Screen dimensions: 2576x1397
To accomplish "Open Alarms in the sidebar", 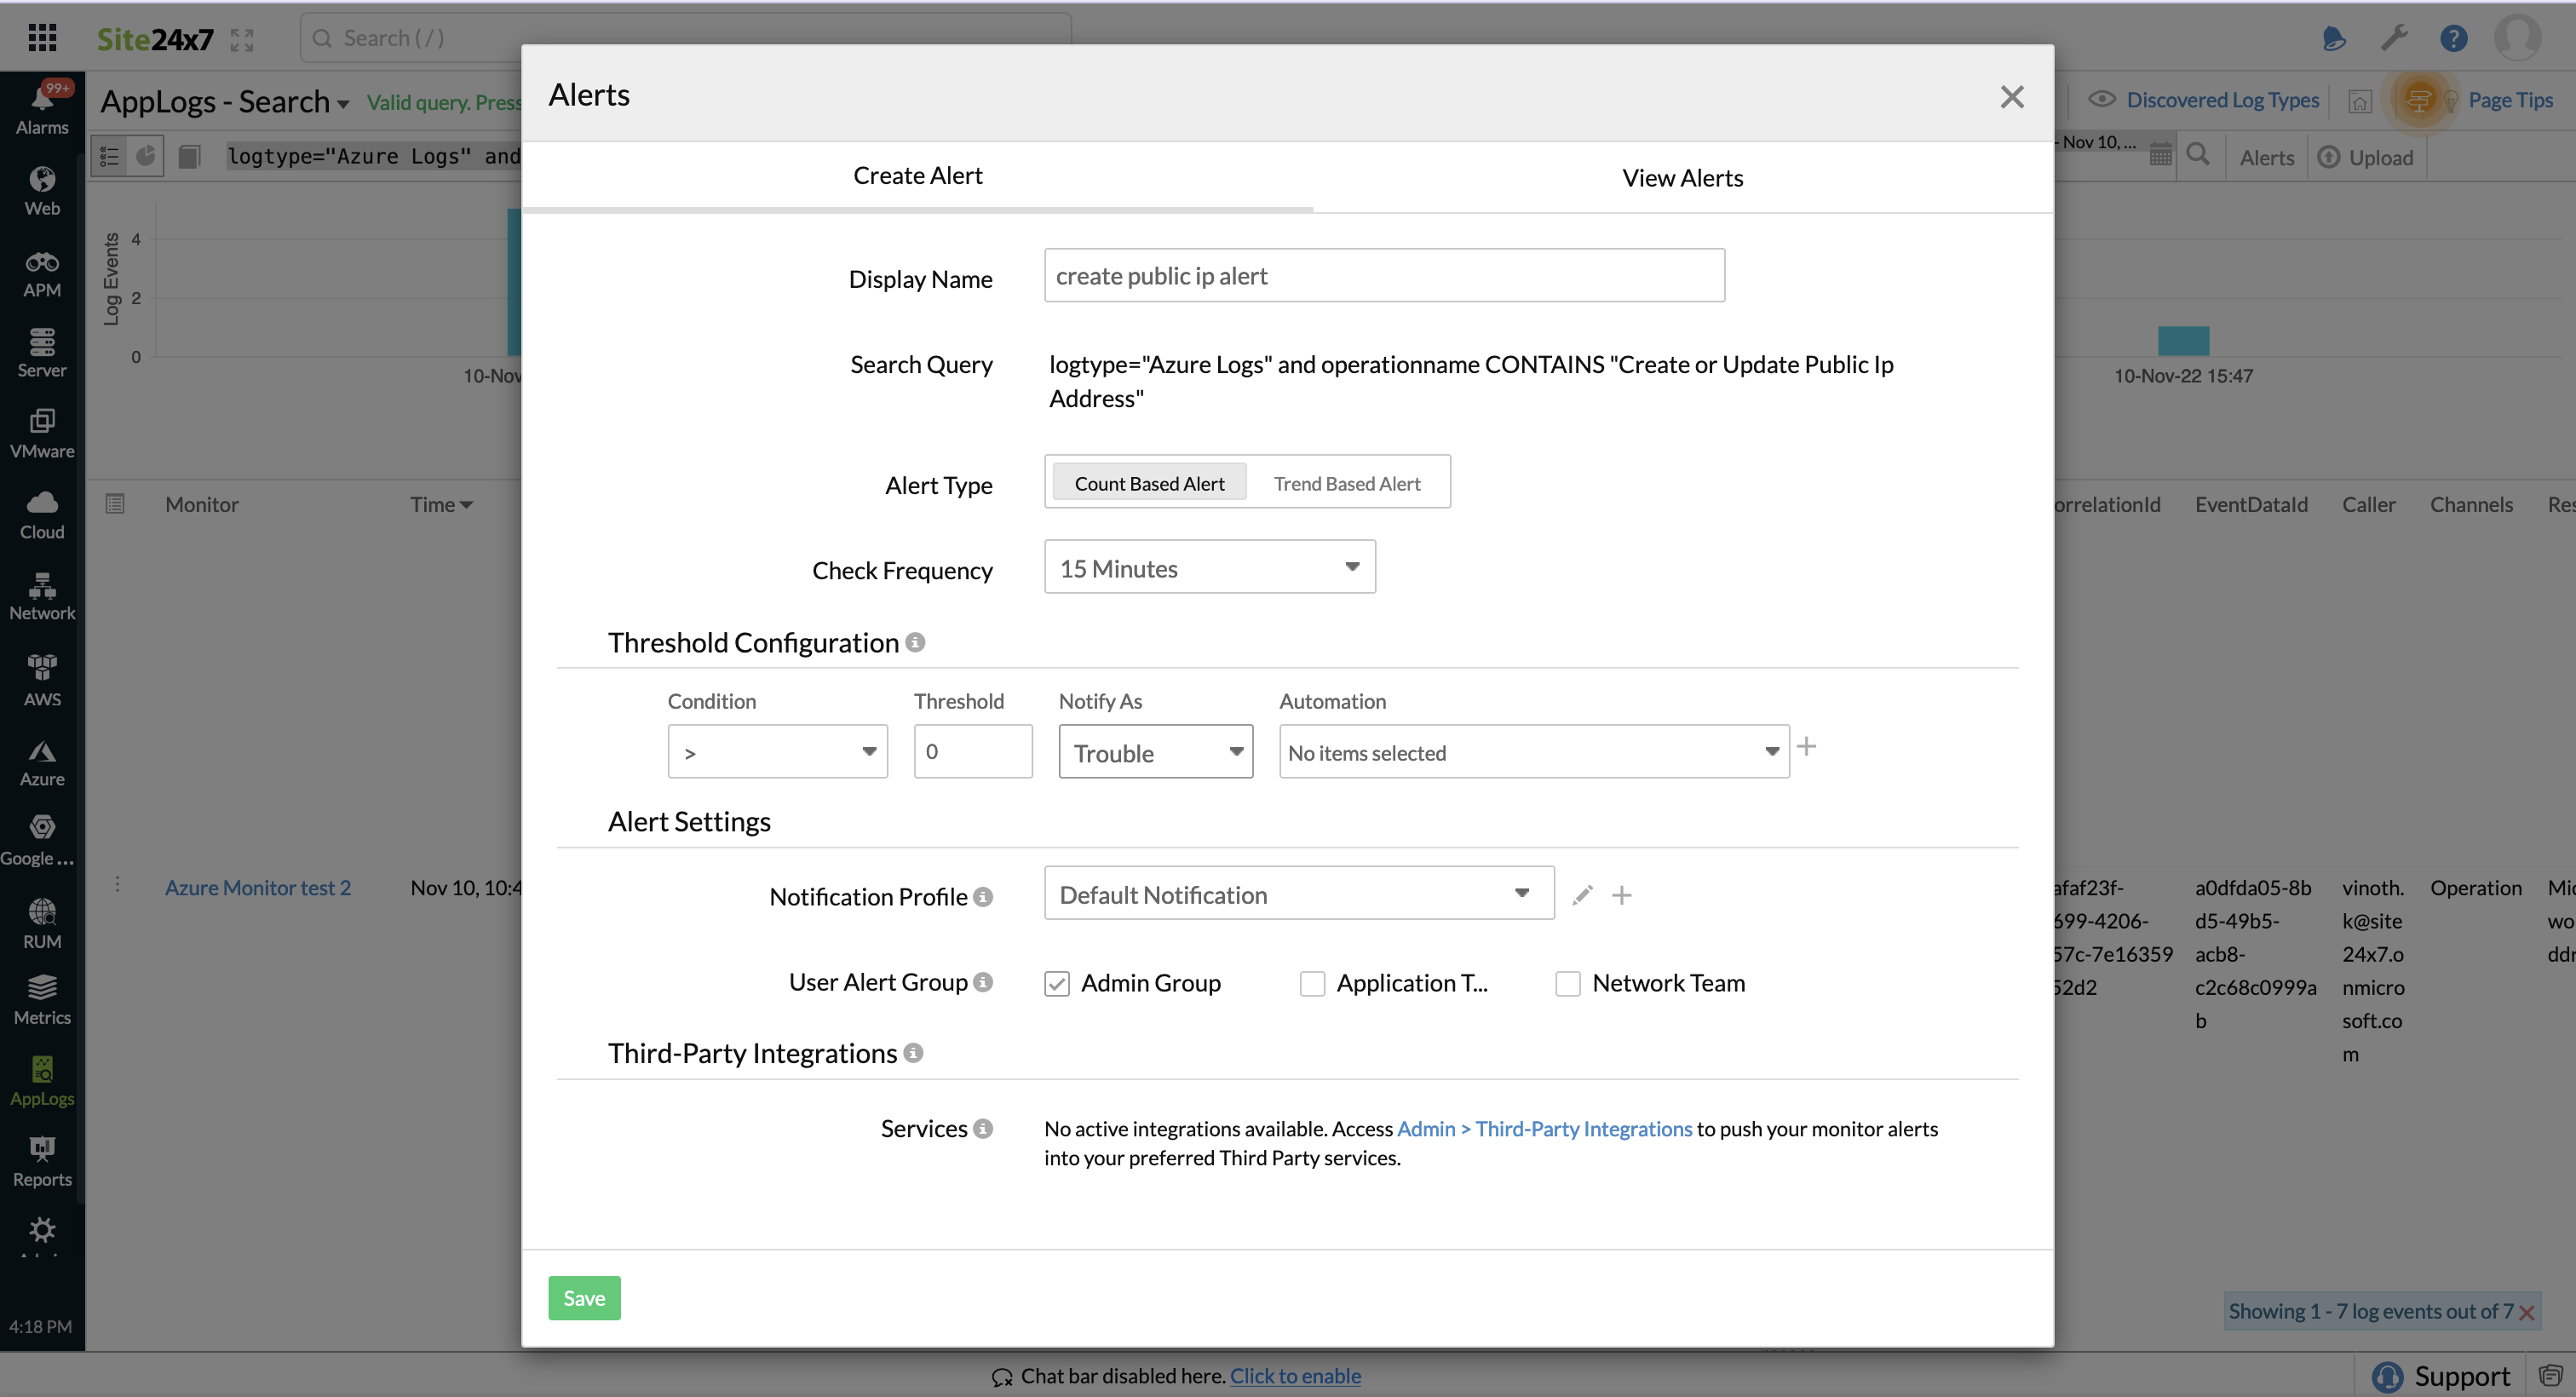I will click(42, 108).
